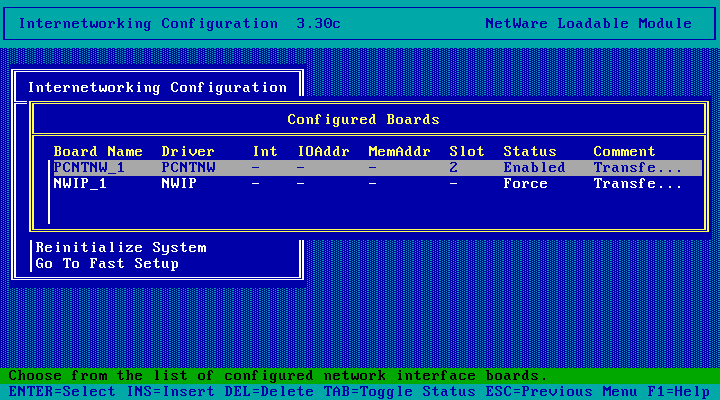Click the Slot column header
Image resolution: width=720 pixels, height=400 pixels.
(467, 152)
